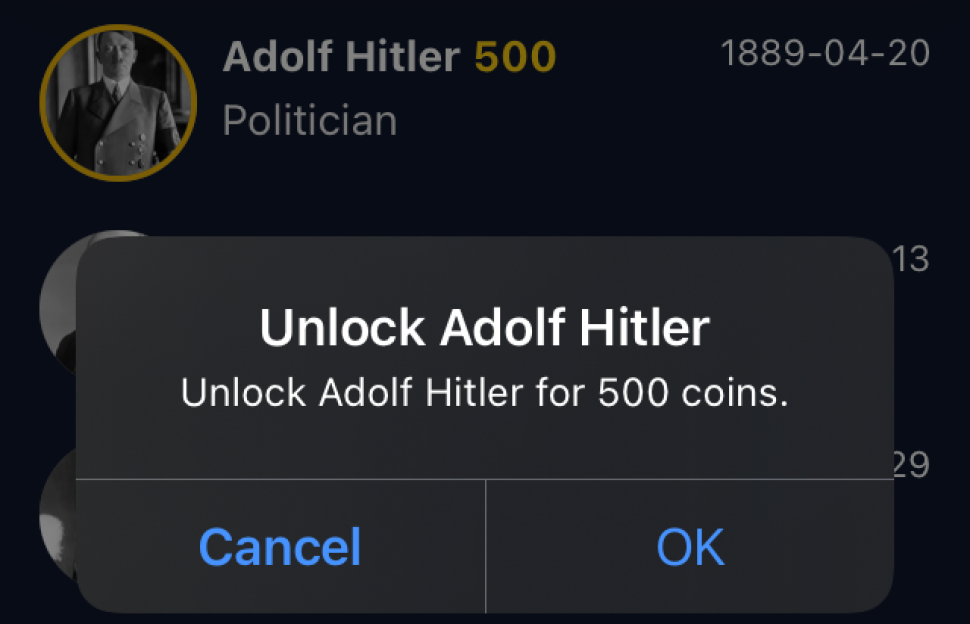The width and height of the screenshot is (970, 624).
Task: Tap the partially hidden second row avatar
Action: 58,303
